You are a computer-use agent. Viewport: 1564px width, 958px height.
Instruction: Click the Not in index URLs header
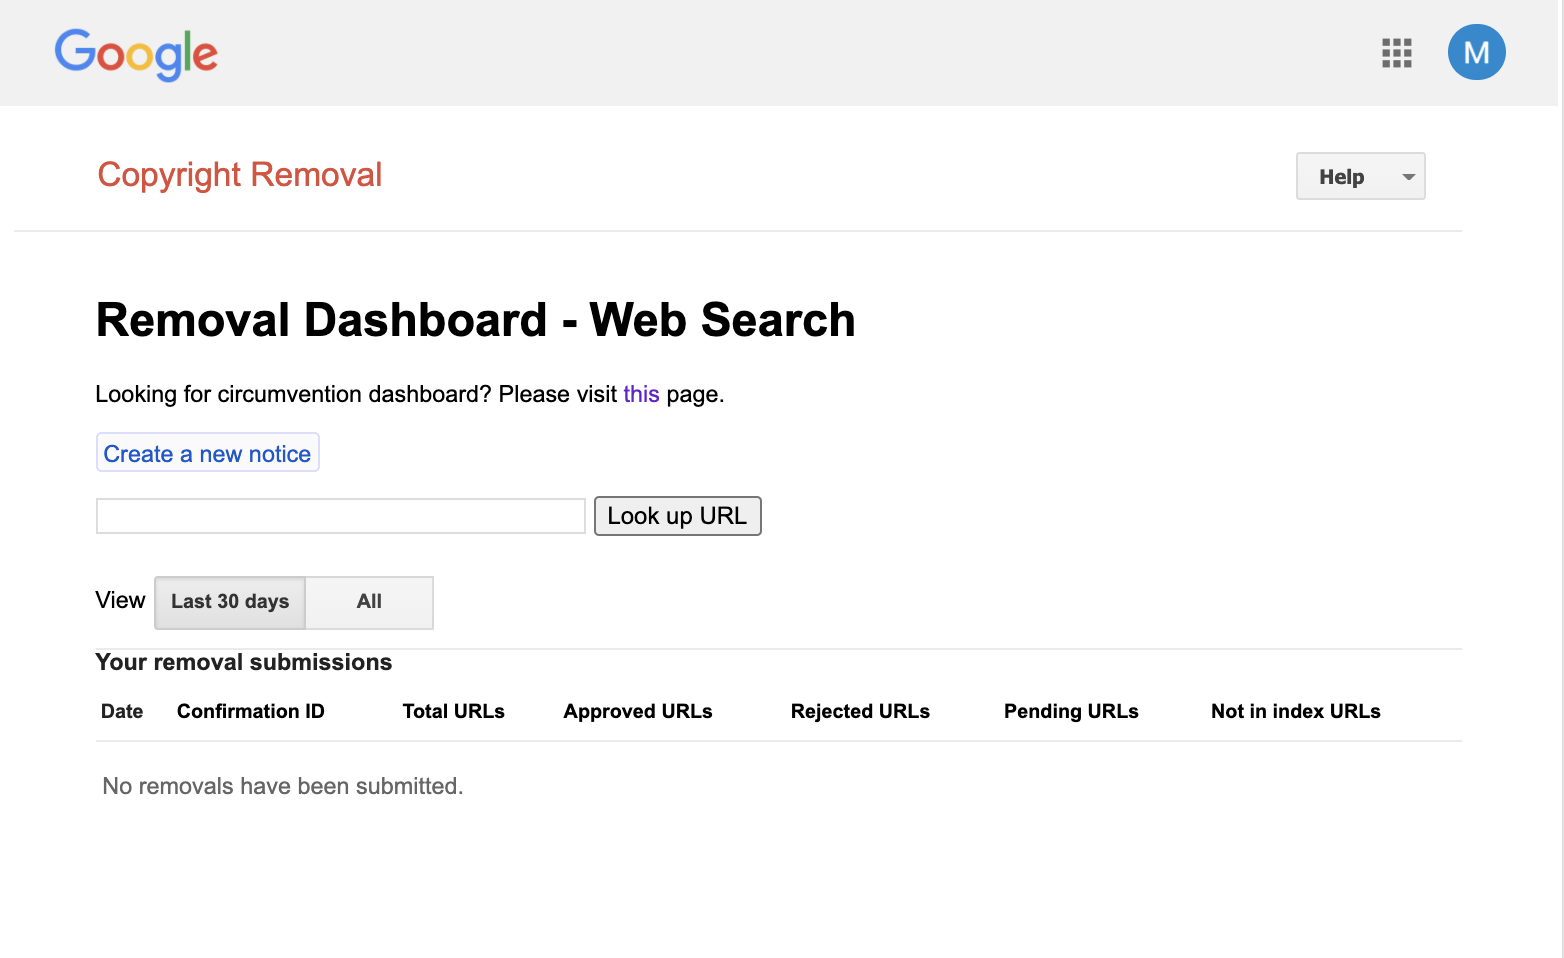click(x=1295, y=711)
